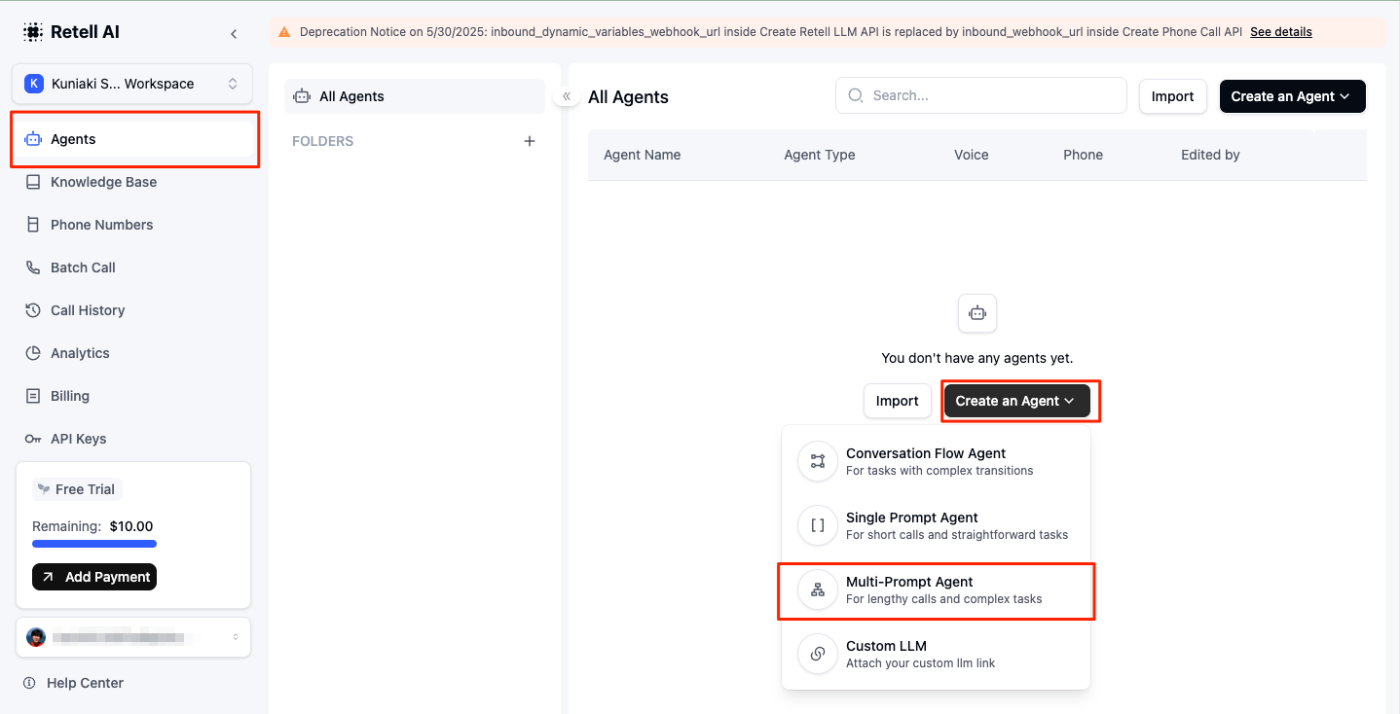Click the Conversation Flow Agent icon
Viewport: 1400px width, 714px height.
(x=817, y=461)
